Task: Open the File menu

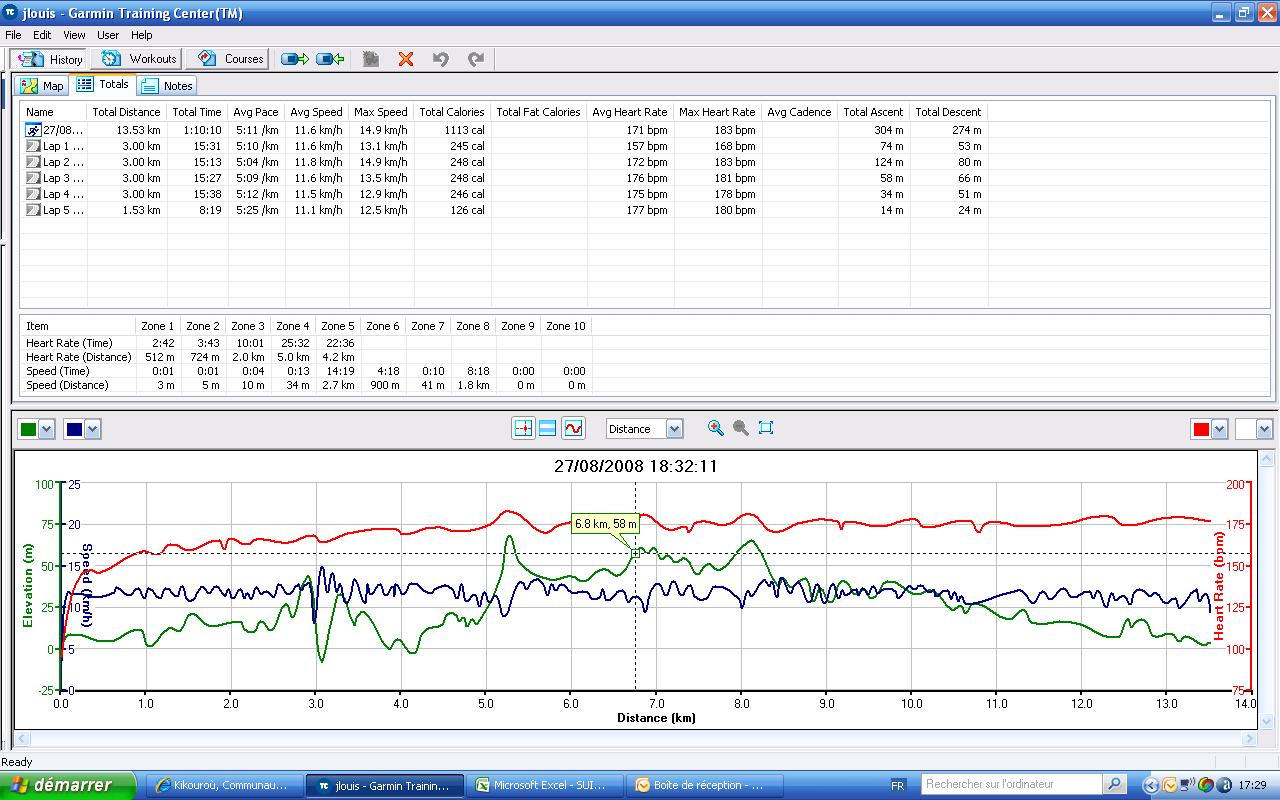Action: coord(13,35)
